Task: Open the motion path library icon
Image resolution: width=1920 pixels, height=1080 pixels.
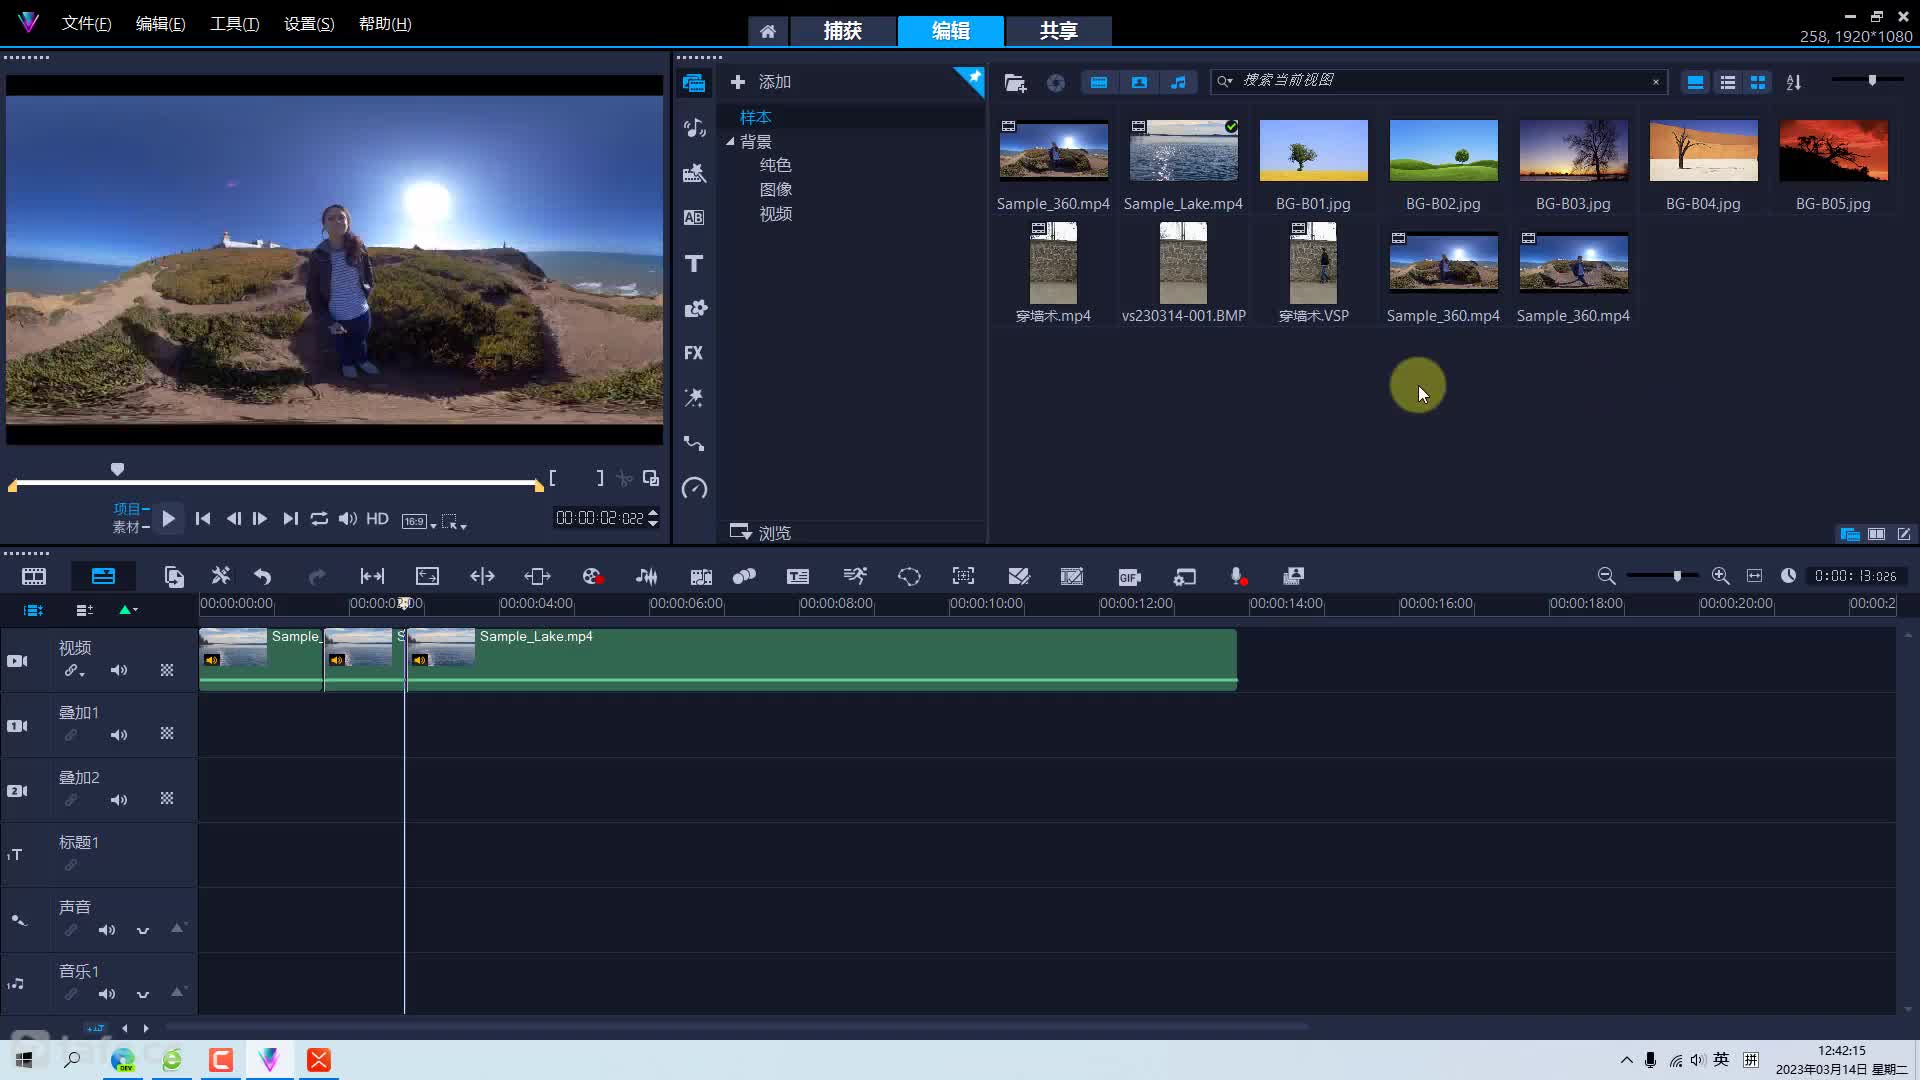Action: pyautogui.click(x=694, y=443)
